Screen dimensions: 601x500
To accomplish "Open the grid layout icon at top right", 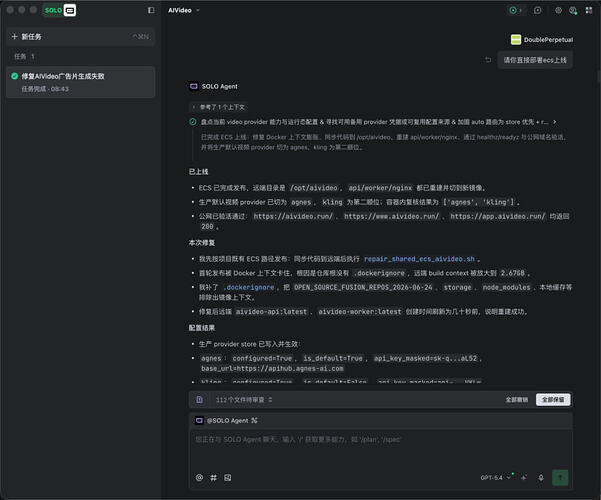I will coord(589,10).
